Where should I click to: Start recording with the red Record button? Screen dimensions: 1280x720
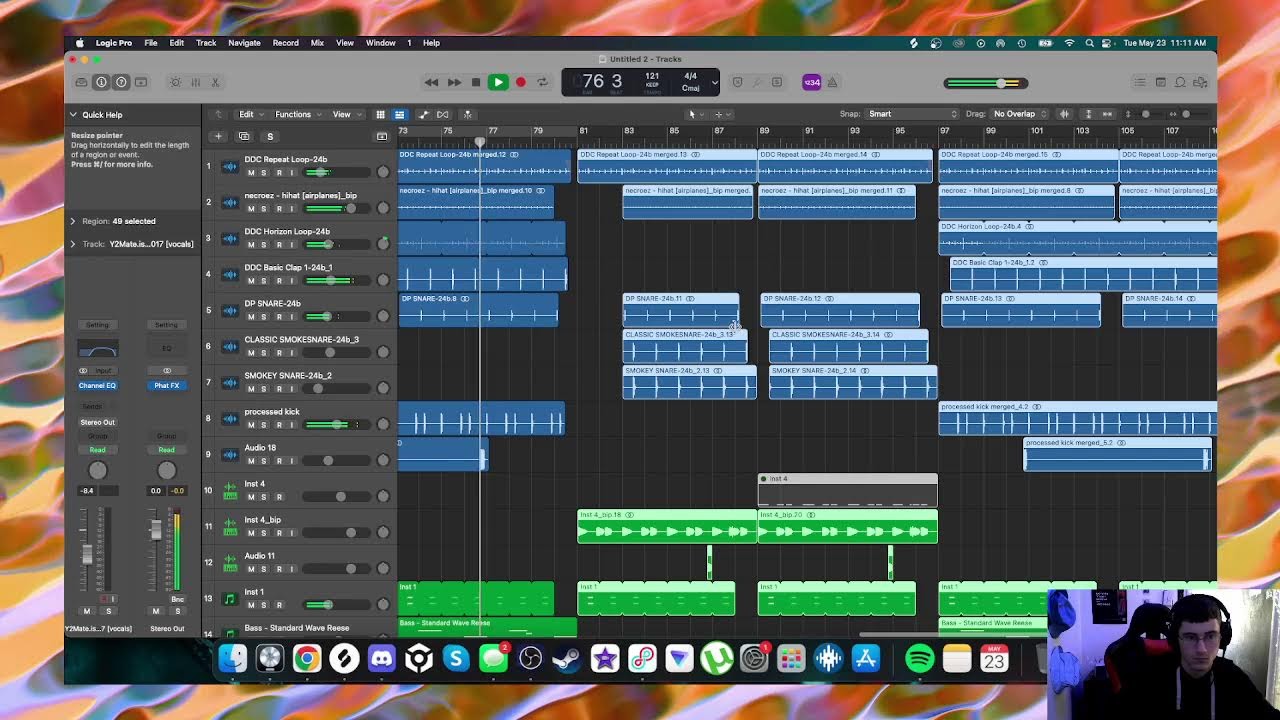point(520,82)
